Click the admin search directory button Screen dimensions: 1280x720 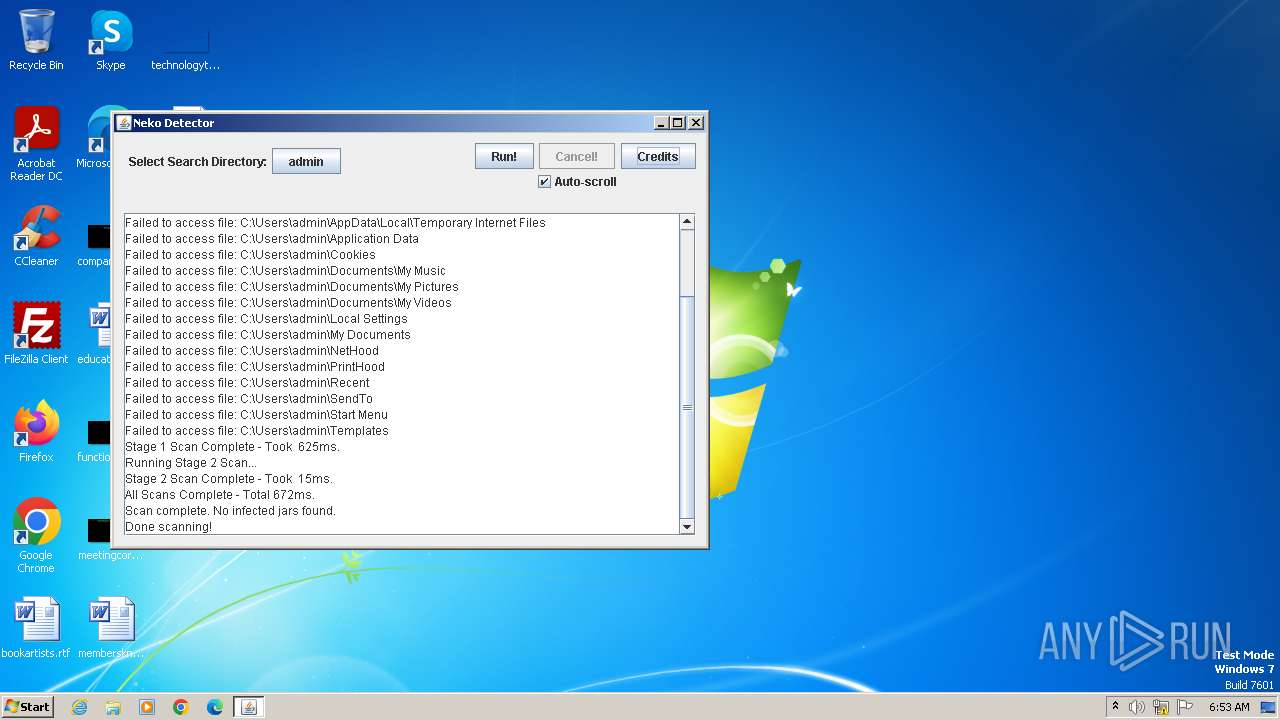point(306,161)
